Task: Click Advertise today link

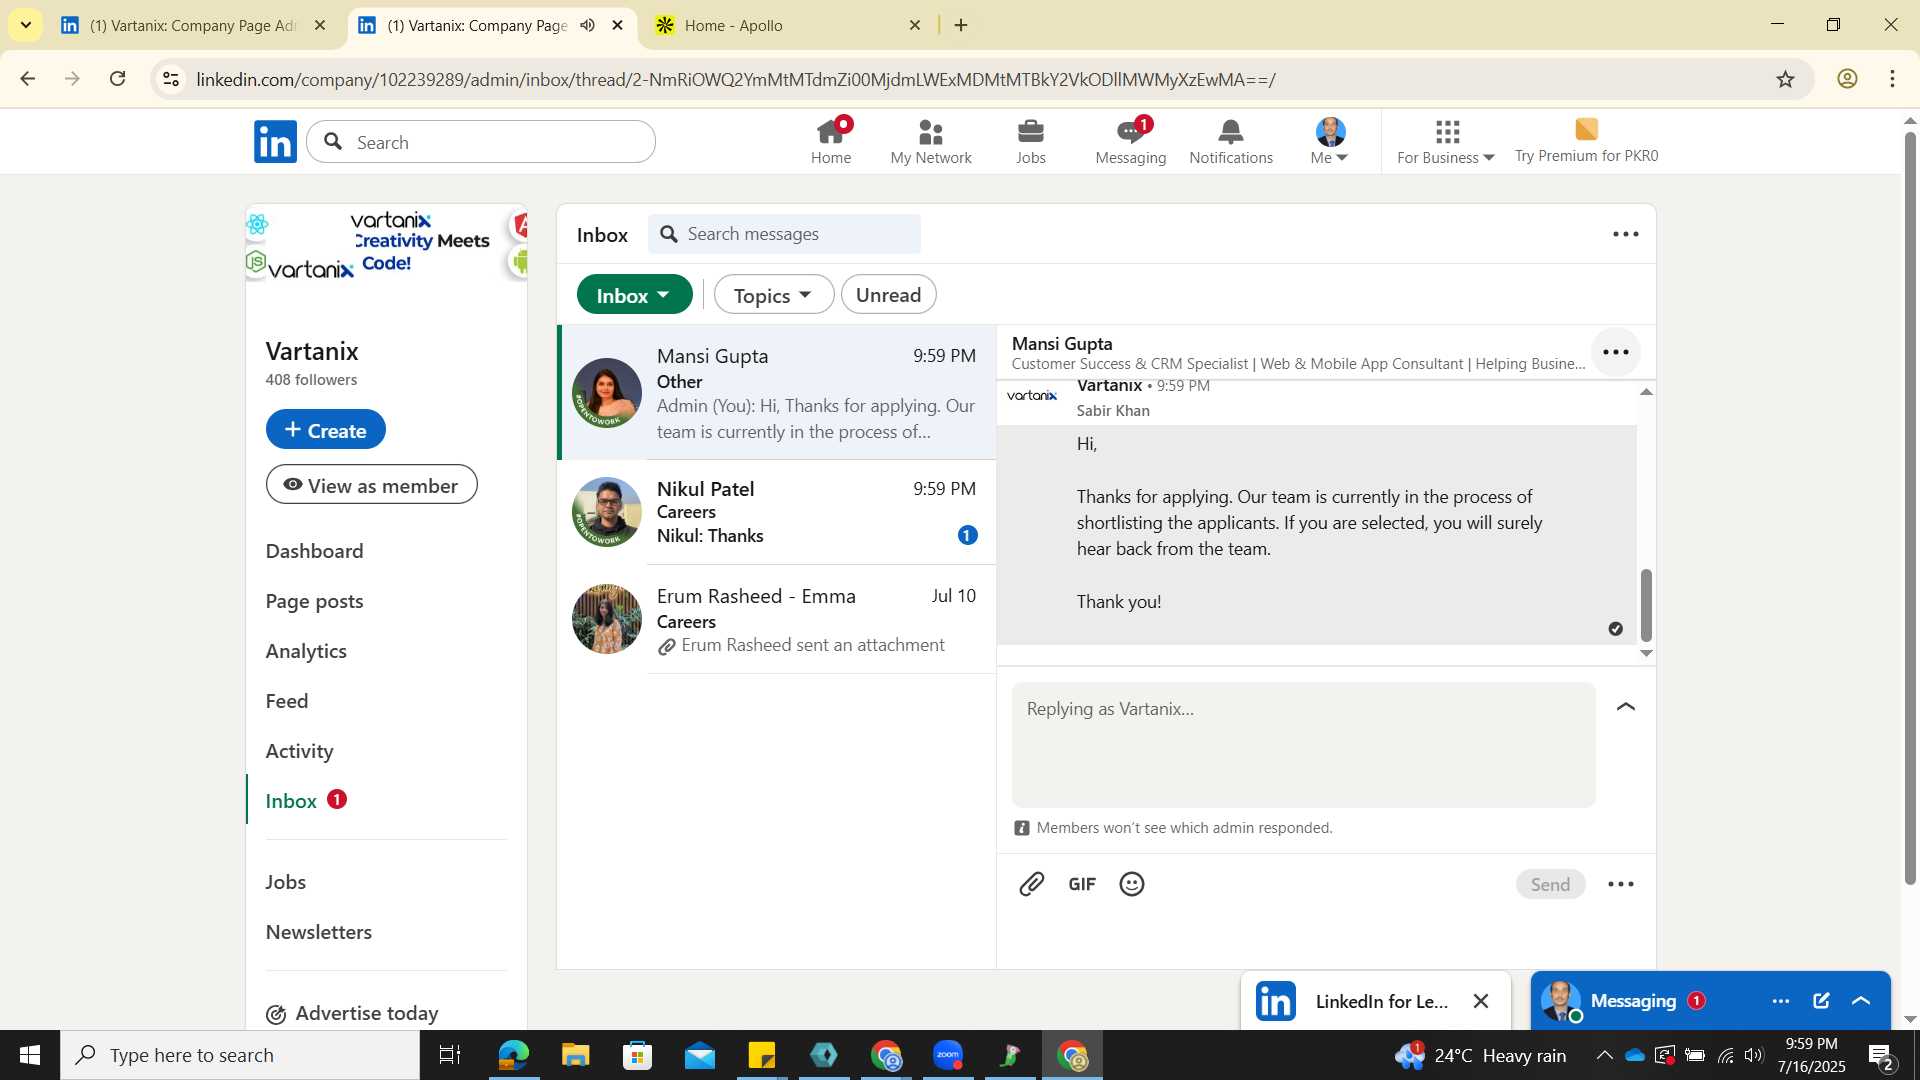Action: click(353, 1014)
